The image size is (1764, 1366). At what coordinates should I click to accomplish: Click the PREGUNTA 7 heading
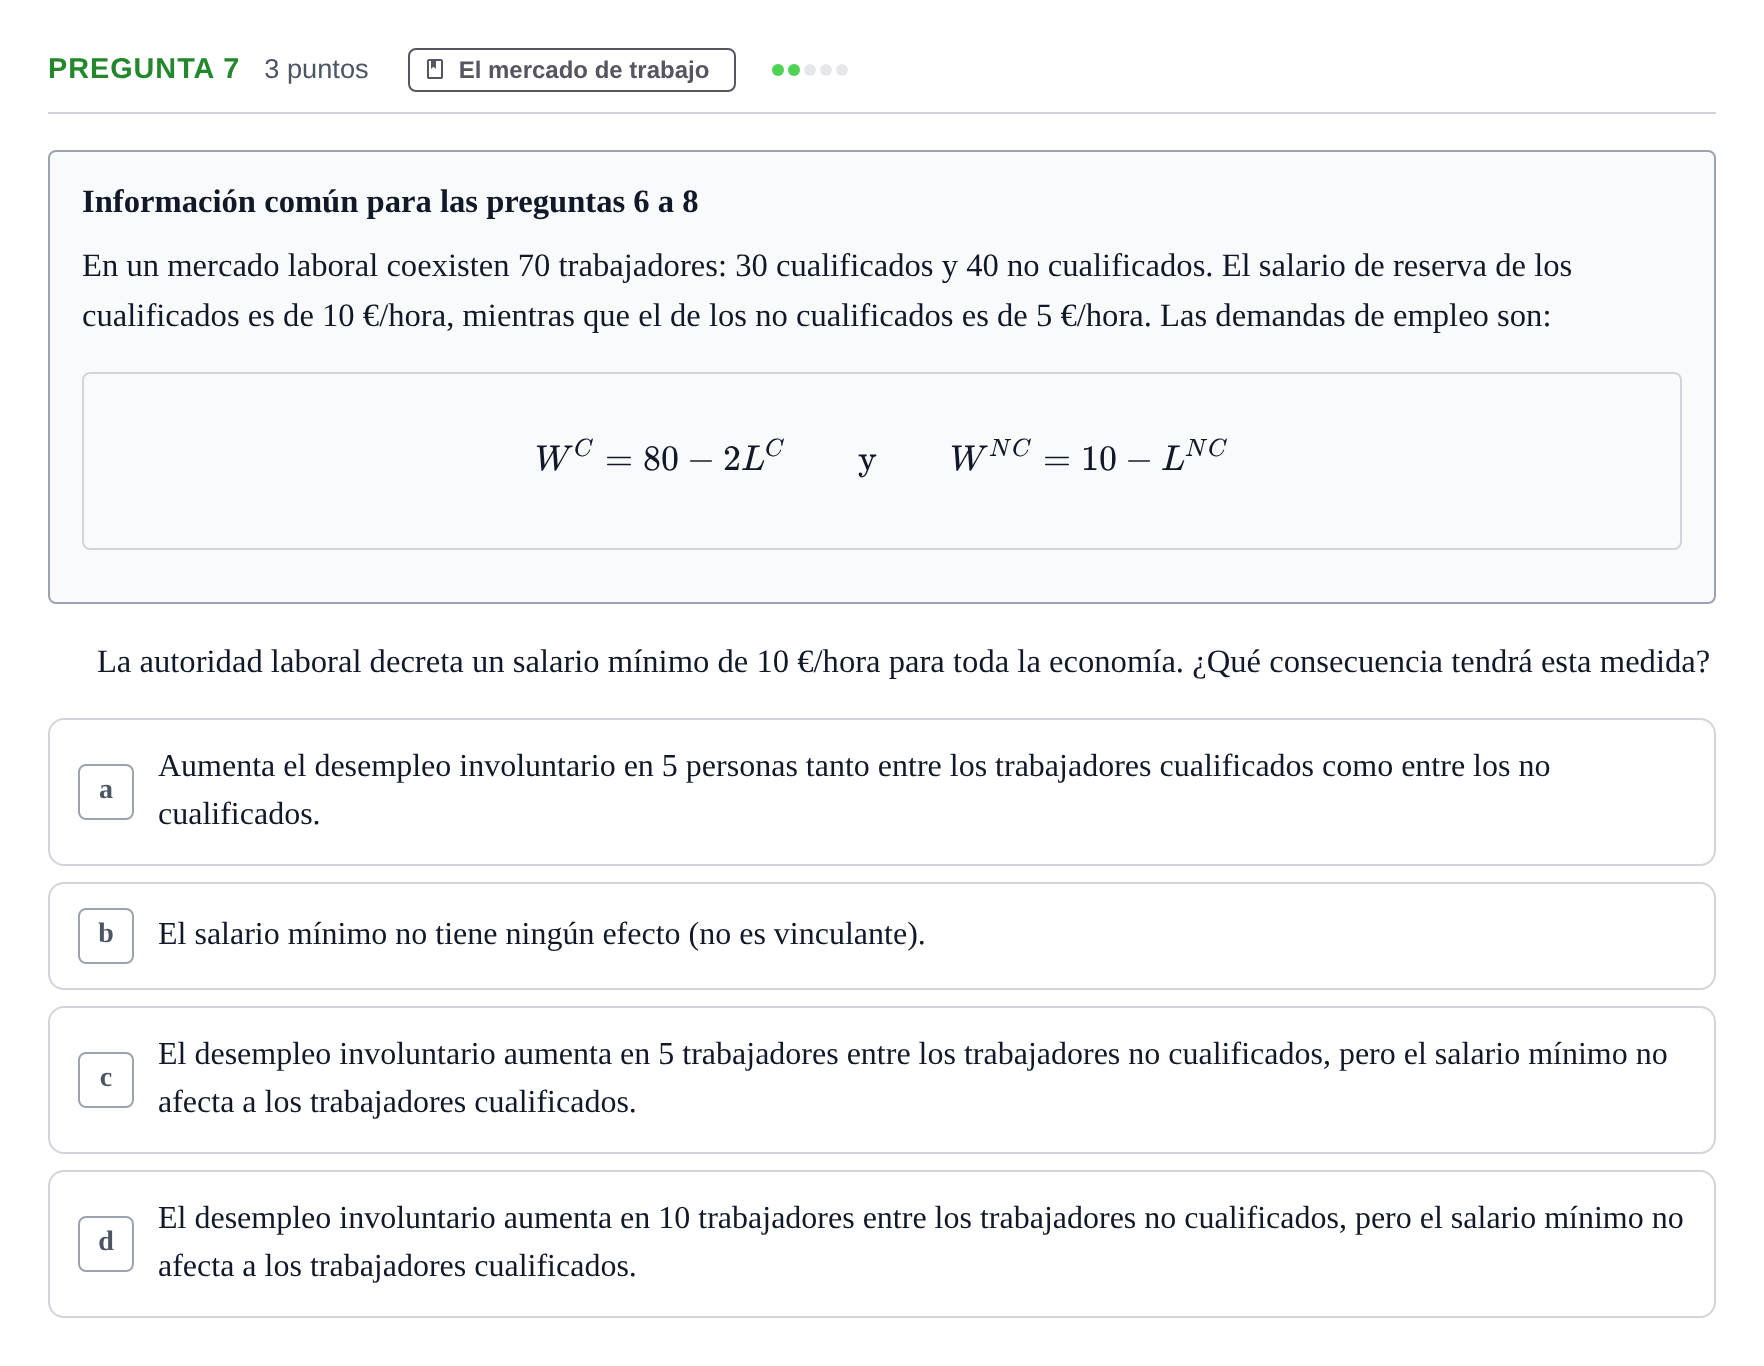[x=144, y=69]
